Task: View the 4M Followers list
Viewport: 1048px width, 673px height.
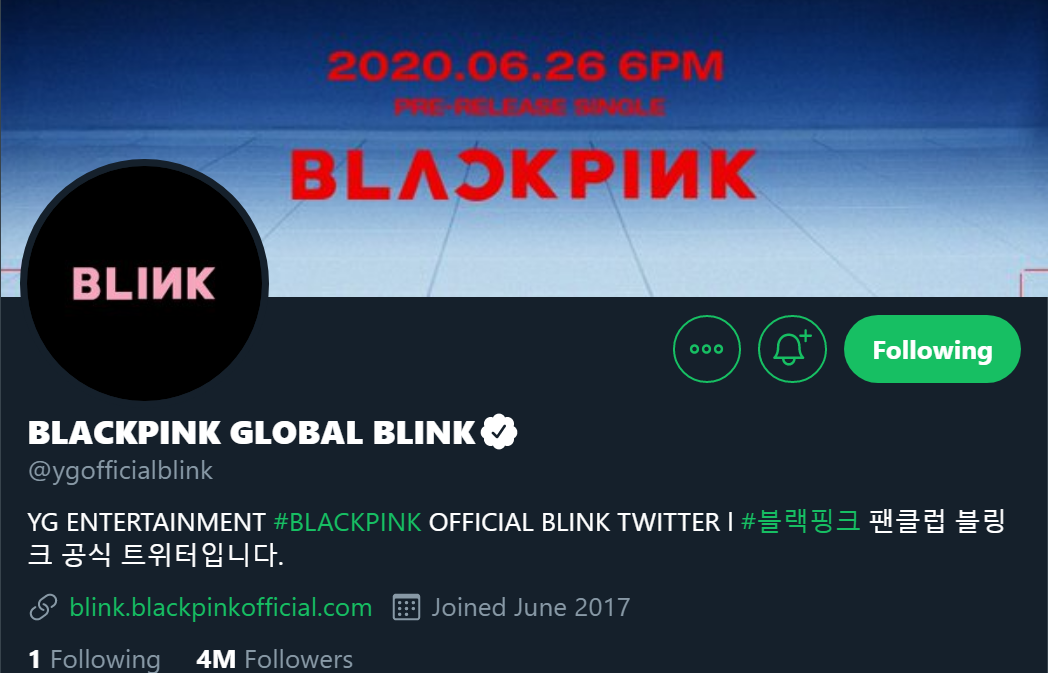Action: click(x=274, y=660)
